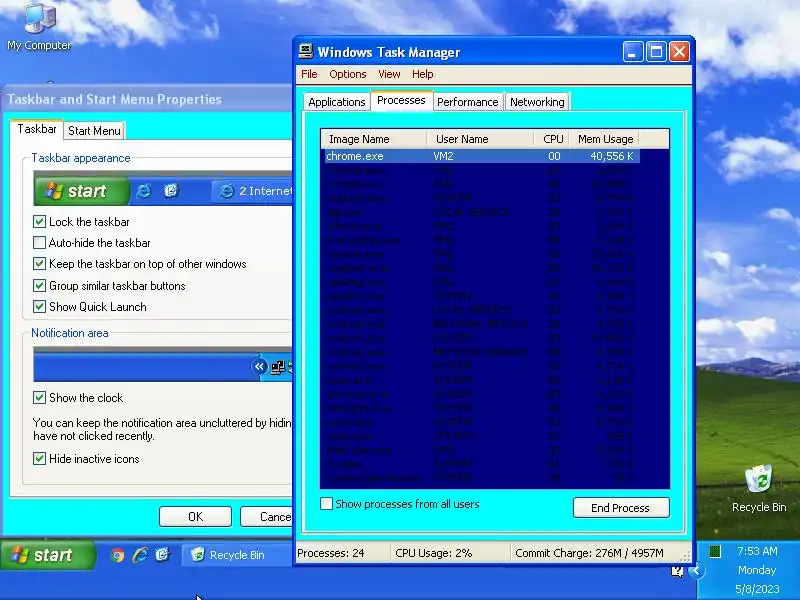Toggle Keep the taskbar on top checkbox
Image resolution: width=800 pixels, height=600 pixels.
(x=39, y=264)
